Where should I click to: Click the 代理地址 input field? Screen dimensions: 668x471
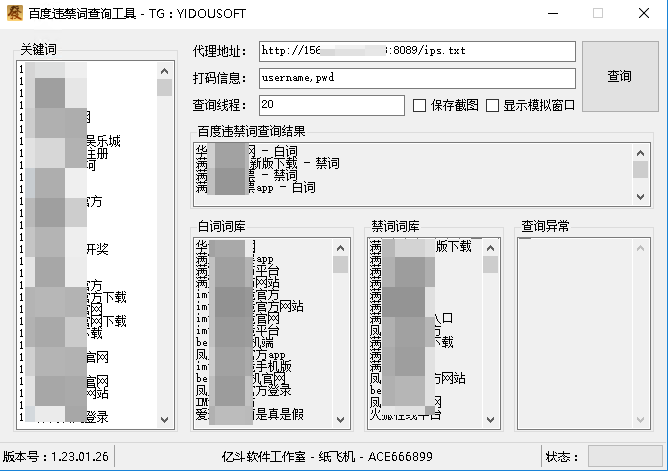point(417,51)
